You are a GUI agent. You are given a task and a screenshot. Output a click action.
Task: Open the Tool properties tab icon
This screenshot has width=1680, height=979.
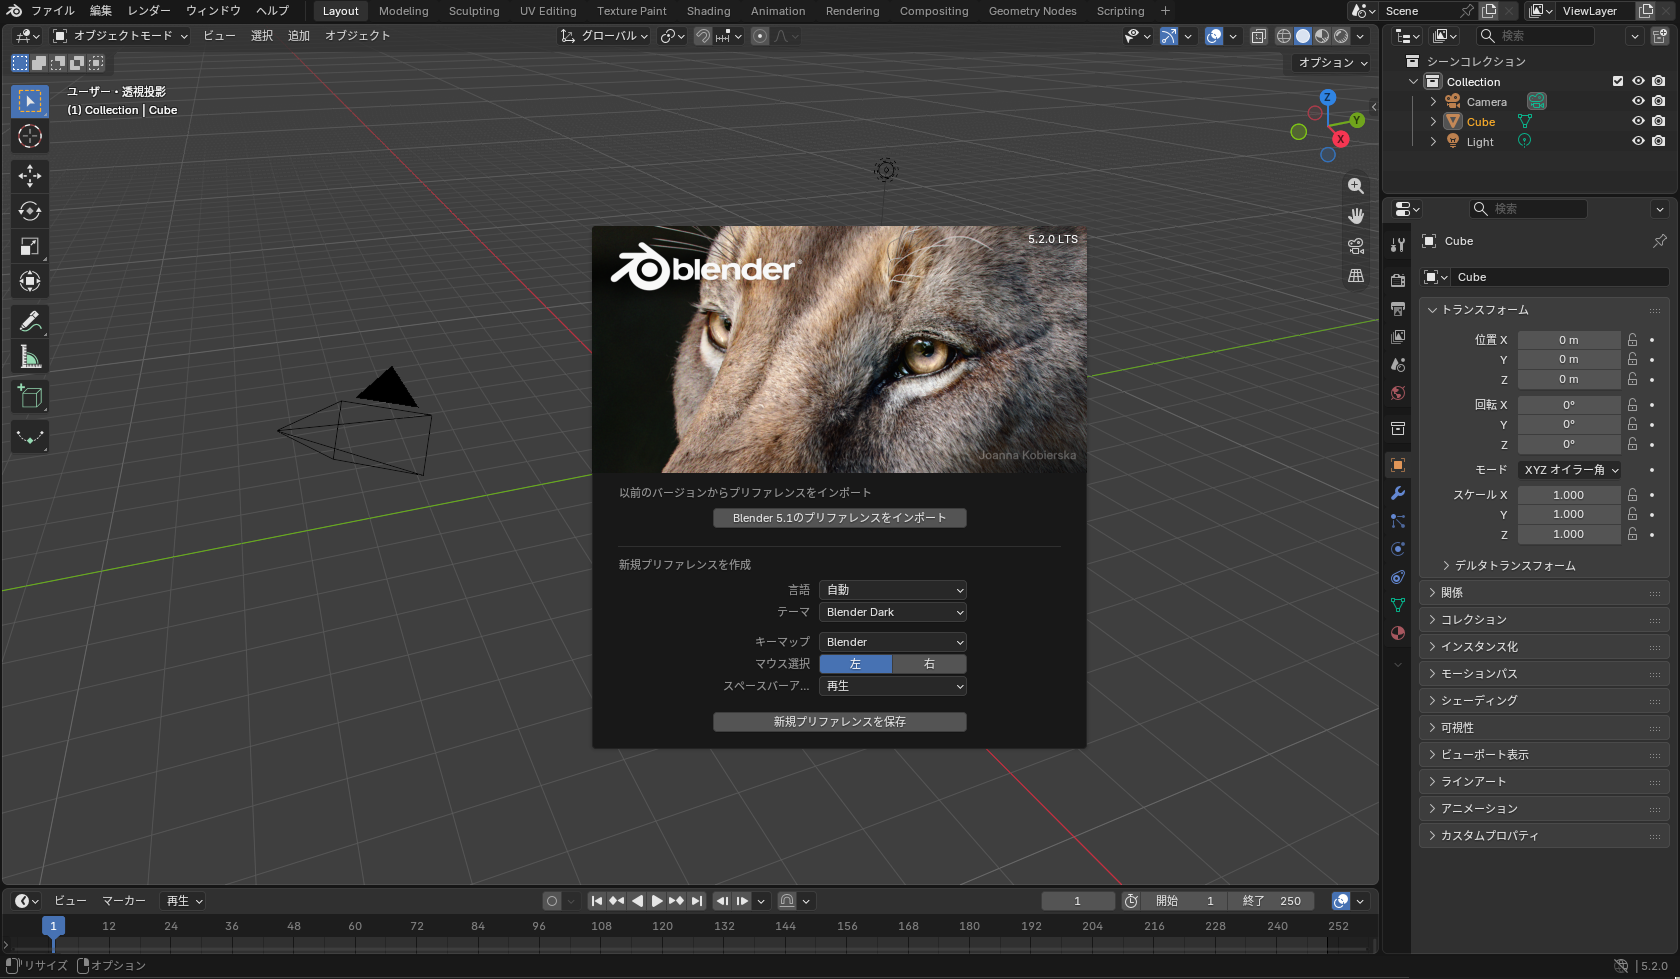[1398, 245]
